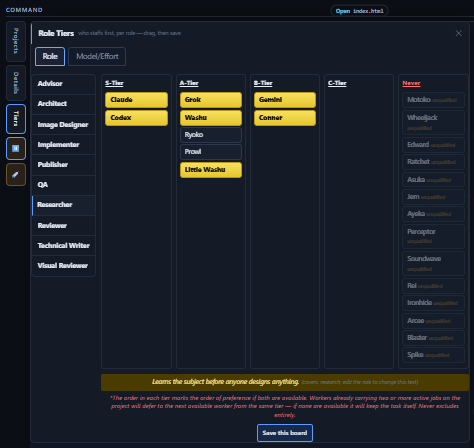Open the Details sidebar tab
This screenshot has width=474, height=448.
coord(16,83)
